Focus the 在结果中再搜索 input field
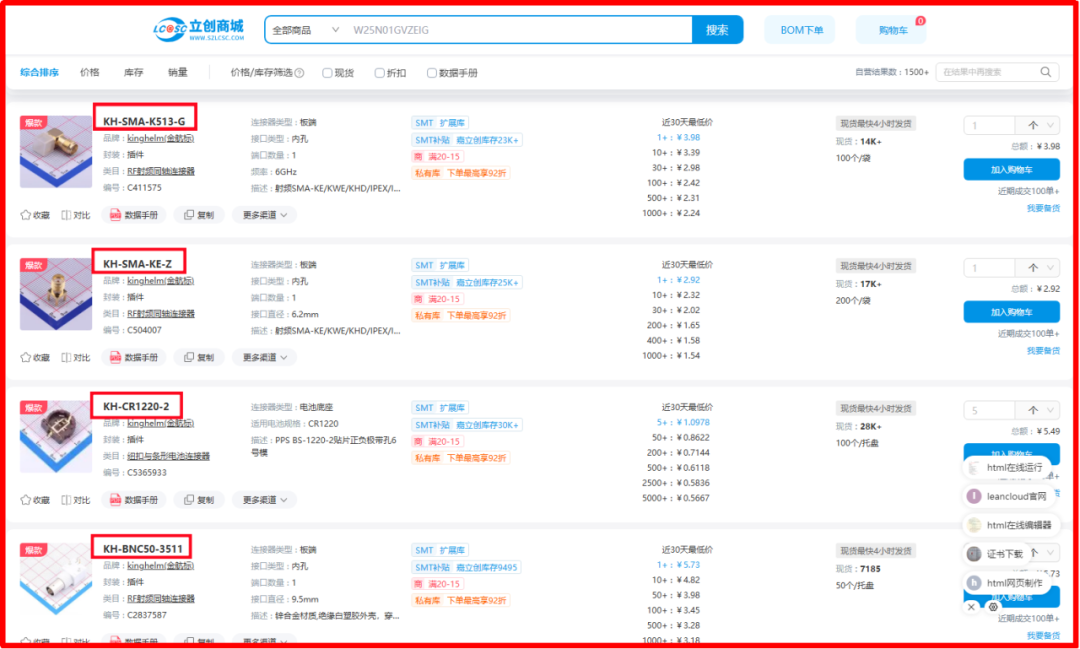Viewport: 1080px width, 649px height. (x=988, y=72)
